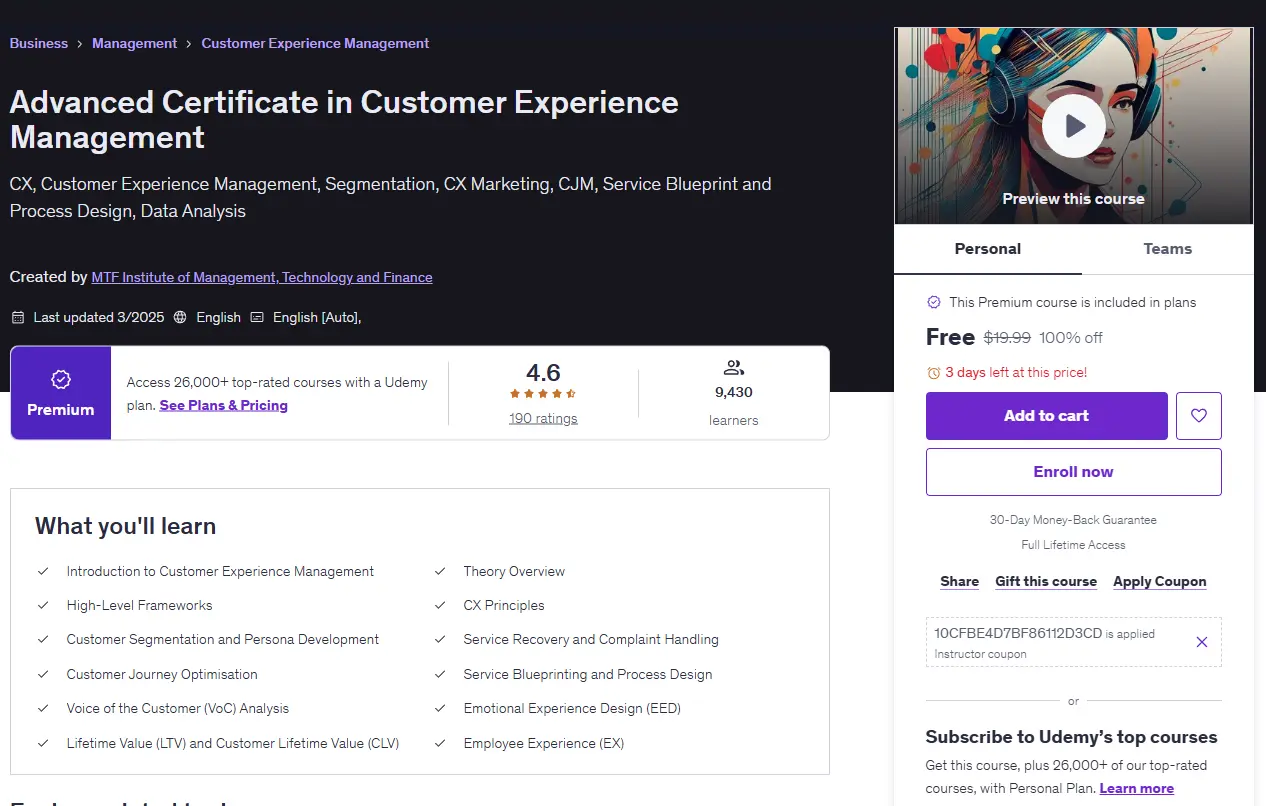Click the 100% off text
Viewport: 1266px width, 806px height.
click(x=1071, y=338)
